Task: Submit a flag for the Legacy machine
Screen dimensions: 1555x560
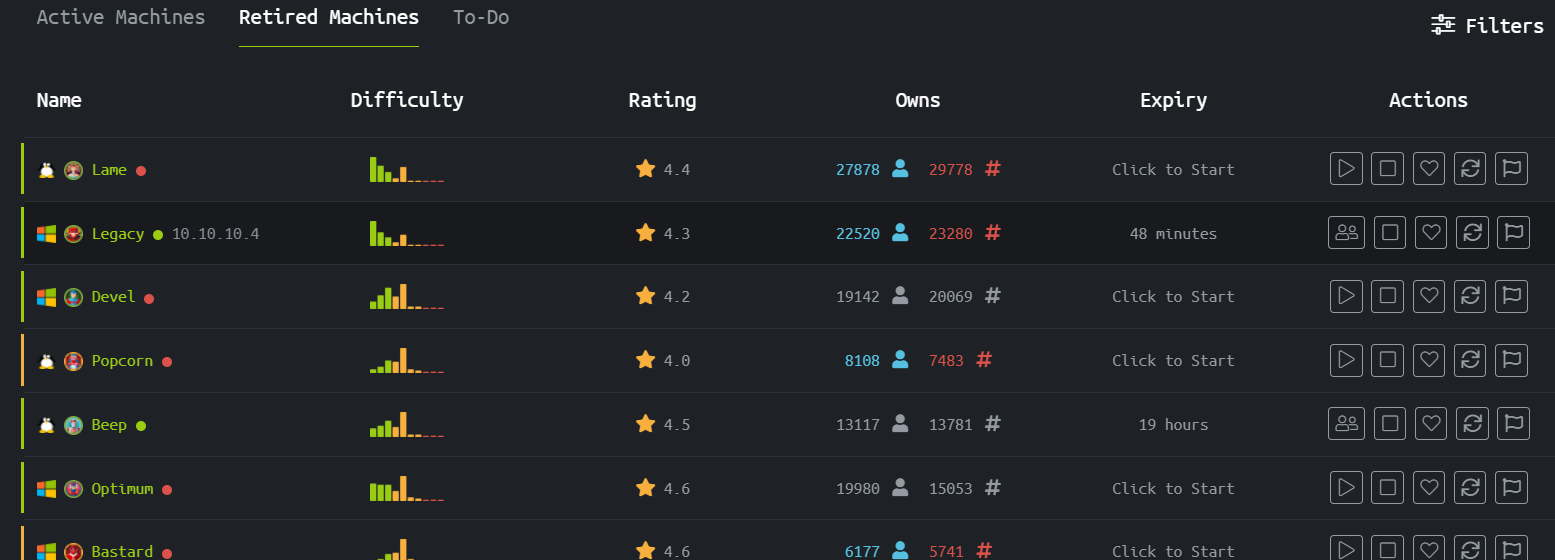Action: pos(1514,233)
